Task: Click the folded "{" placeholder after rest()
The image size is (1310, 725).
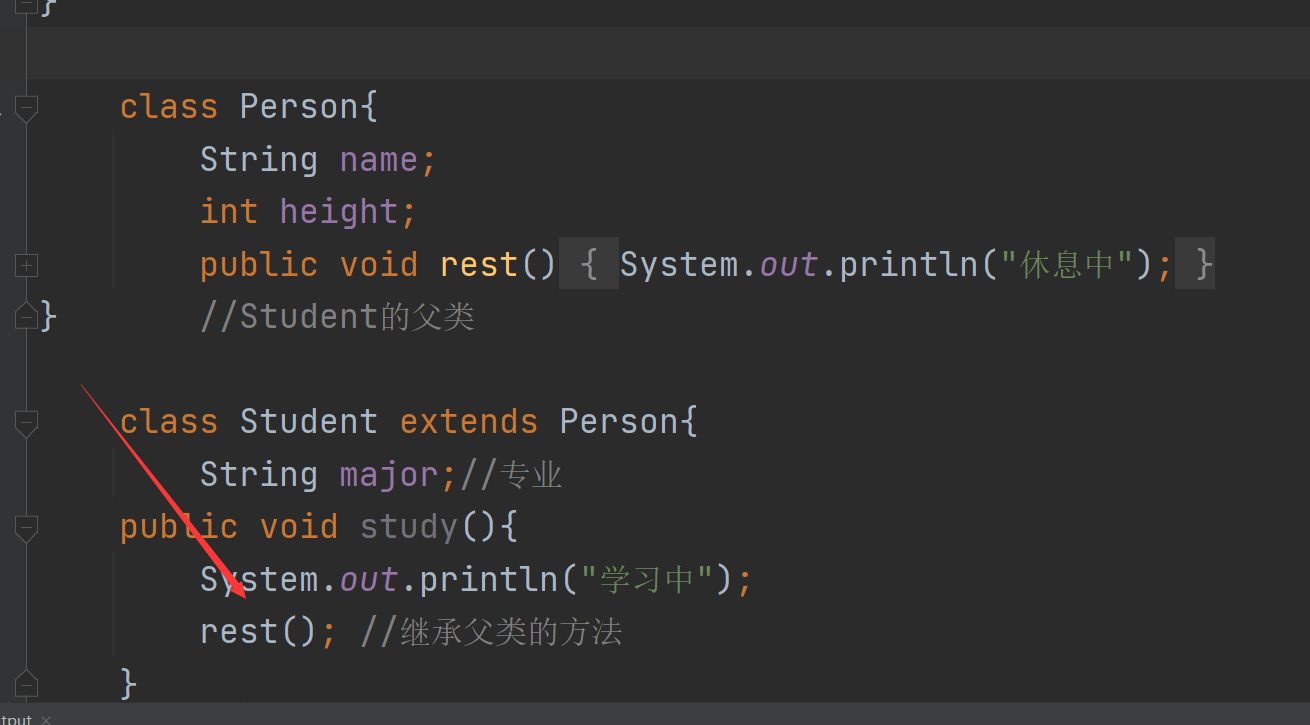Action: point(588,265)
